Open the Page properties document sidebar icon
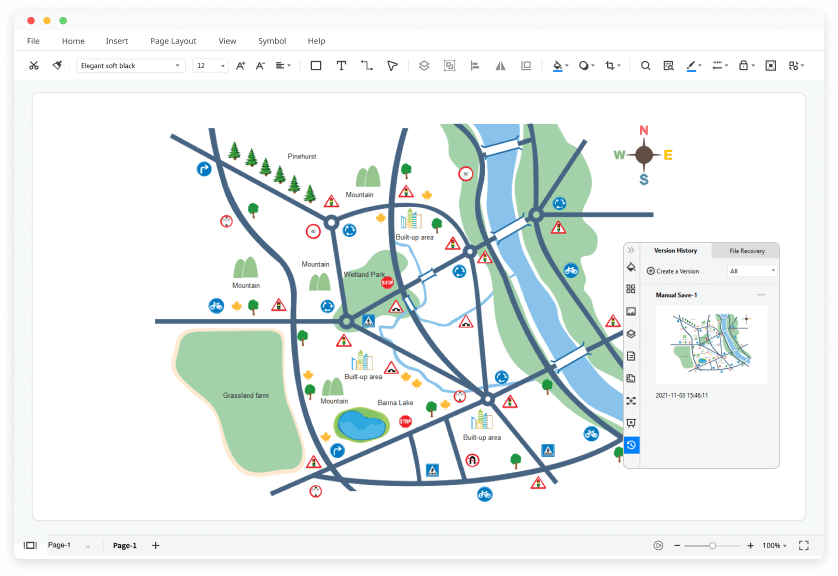The height and width of the screenshot is (576, 838). click(x=631, y=356)
